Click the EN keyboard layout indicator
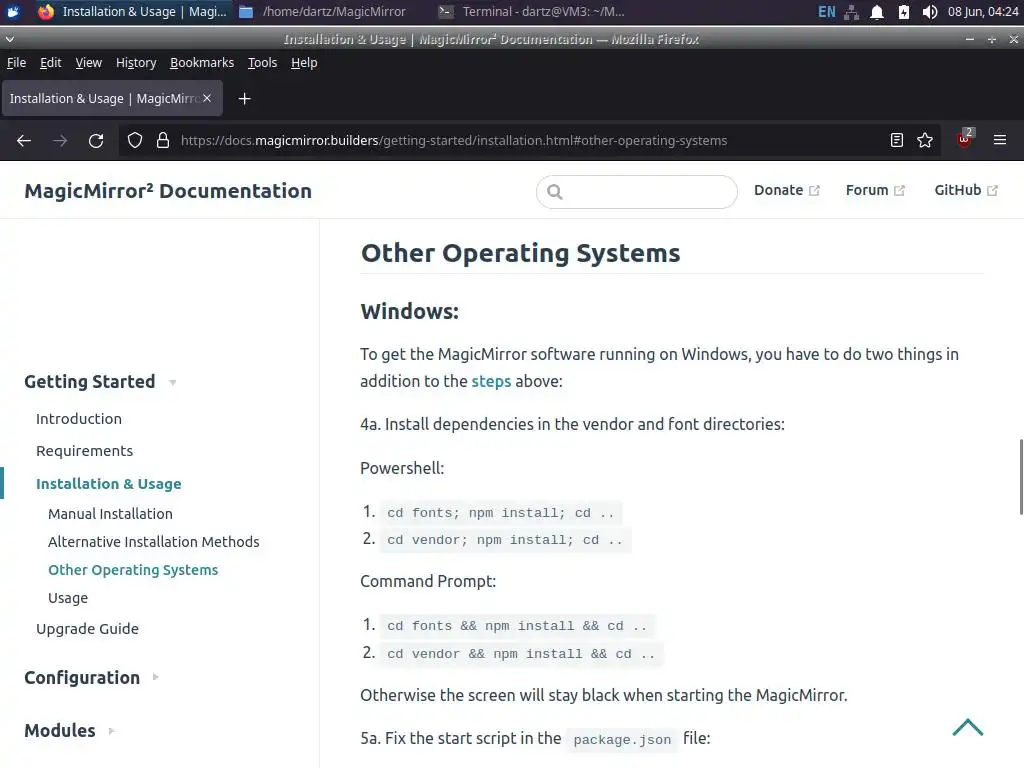Image resolution: width=1024 pixels, height=768 pixels. 827,12
